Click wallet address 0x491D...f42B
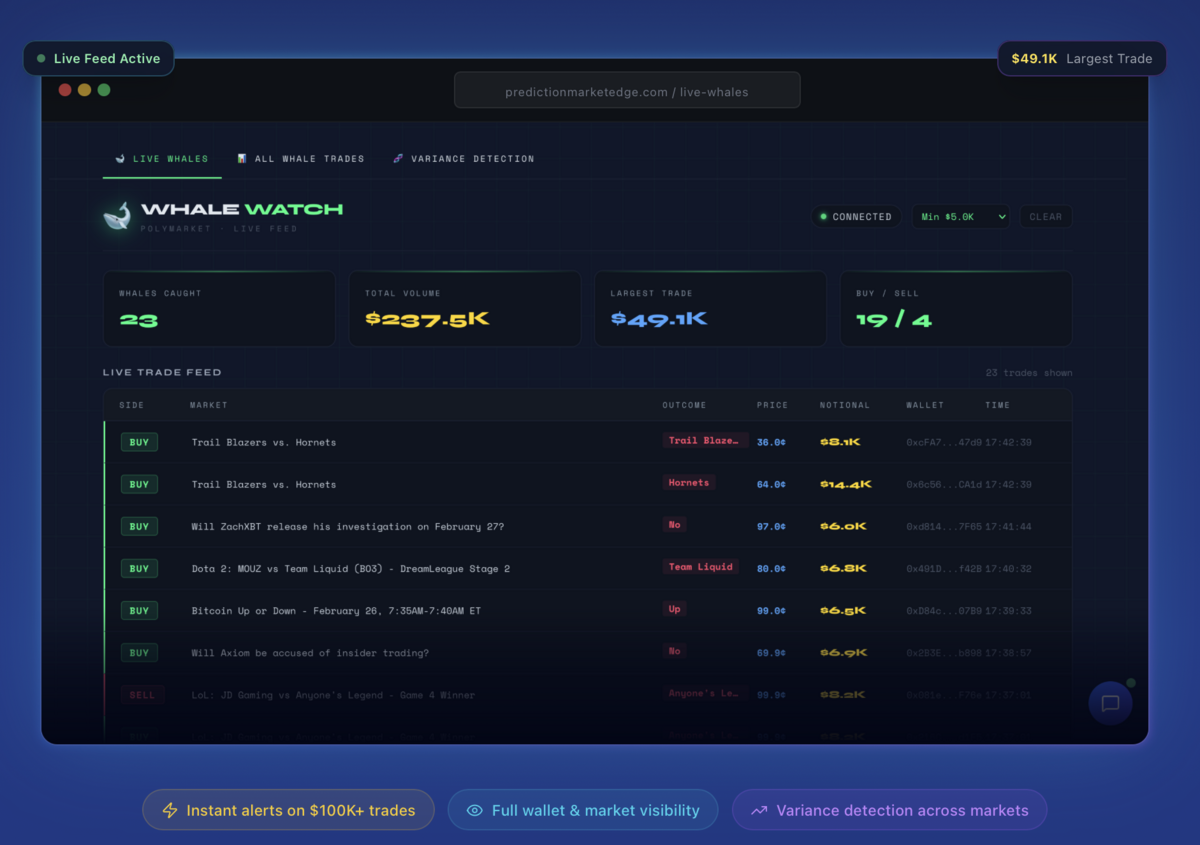1200x845 pixels. (944, 568)
